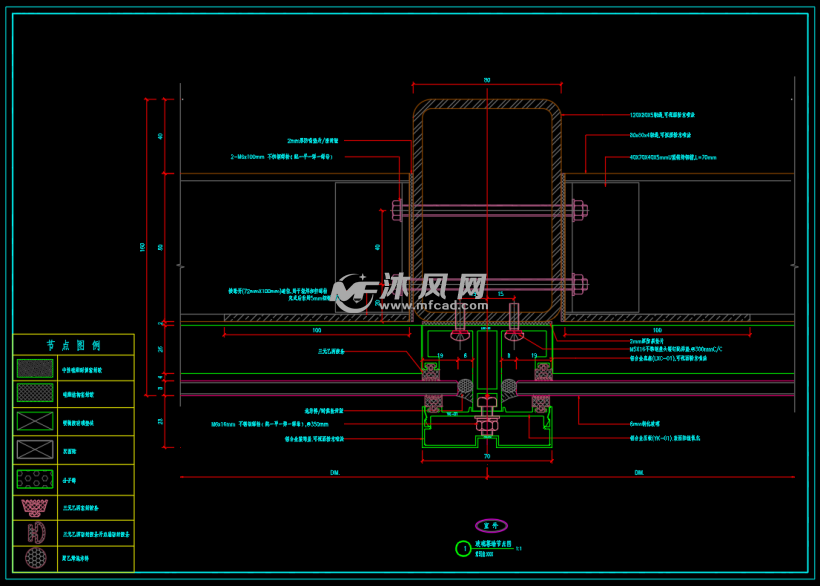The height and width of the screenshot is (586, 820).
Task: Select the magenta oval 室外 label
Action: click(491, 525)
